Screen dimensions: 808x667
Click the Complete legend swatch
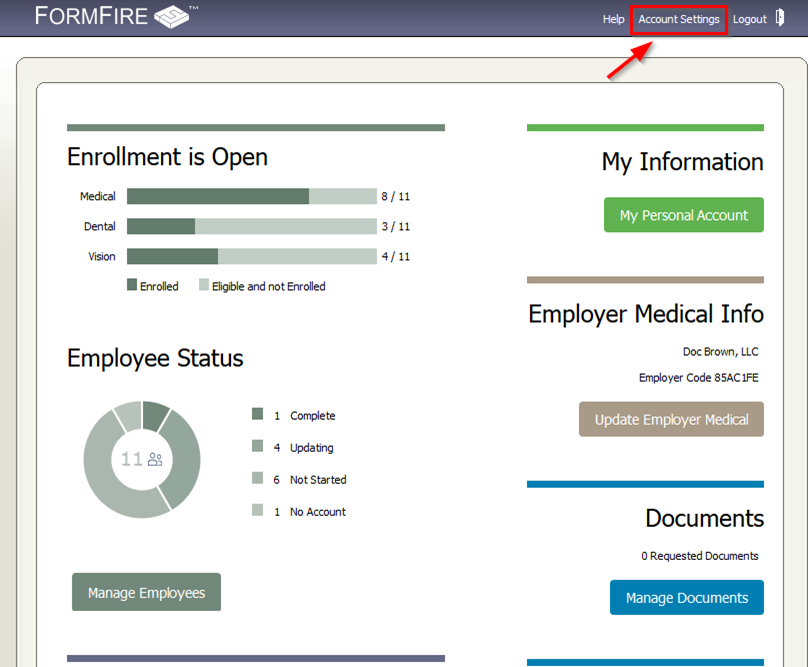[257, 414]
